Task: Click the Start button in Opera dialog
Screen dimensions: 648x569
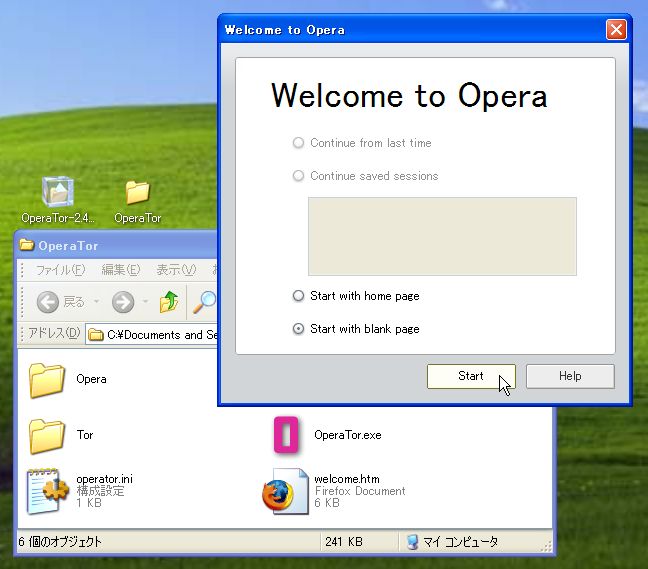Action: click(471, 376)
